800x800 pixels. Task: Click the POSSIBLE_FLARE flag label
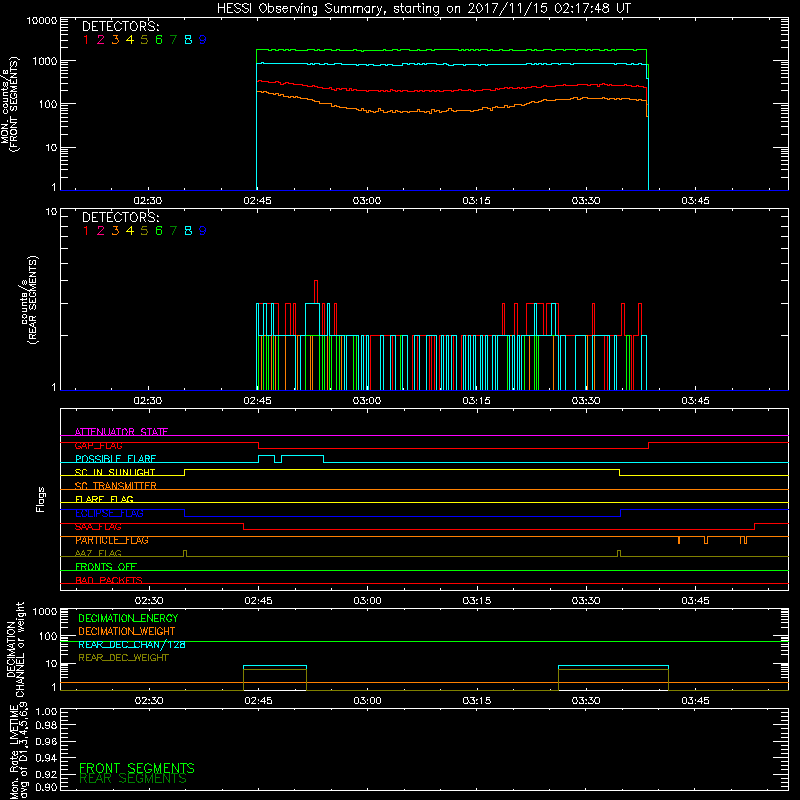[115, 459]
